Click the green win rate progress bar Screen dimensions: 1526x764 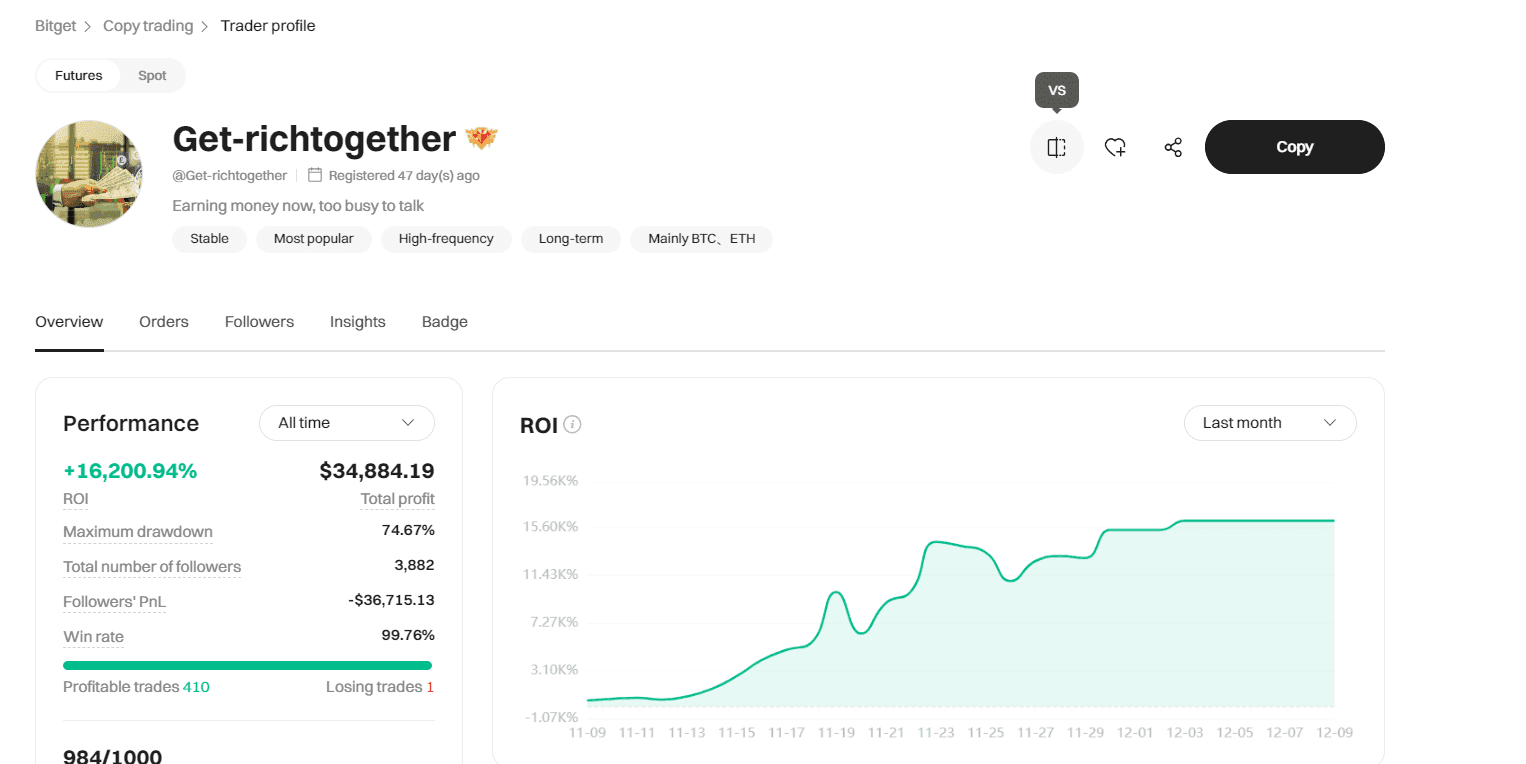[x=247, y=665]
